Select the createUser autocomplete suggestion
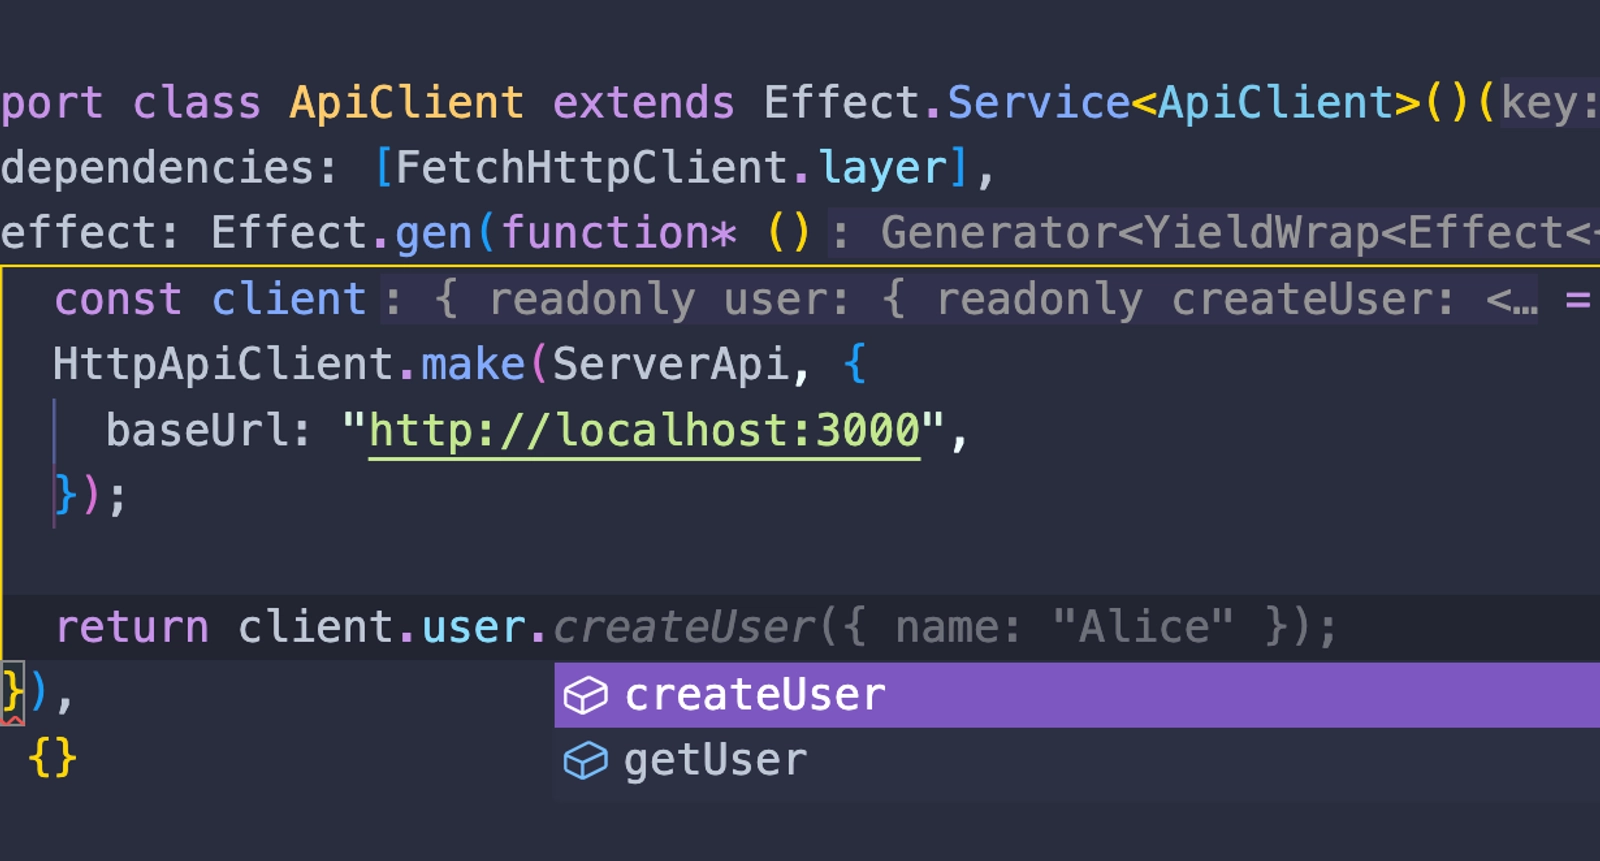 pyautogui.click(x=755, y=695)
